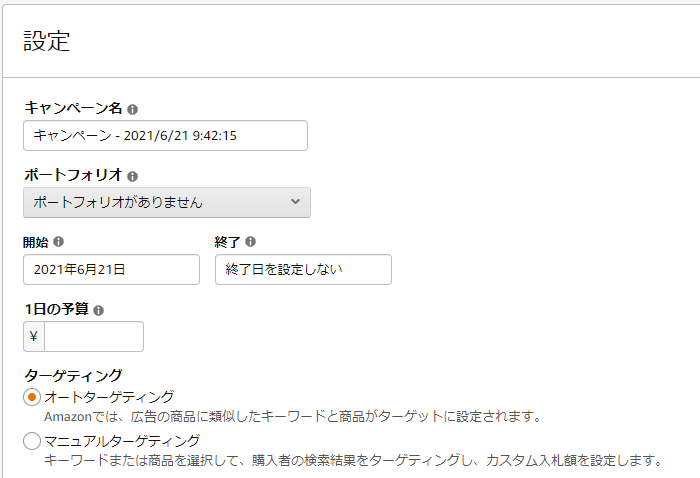Click the 1日の予算 label text
This screenshot has width=700, height=478.
(x=56, y=310)
